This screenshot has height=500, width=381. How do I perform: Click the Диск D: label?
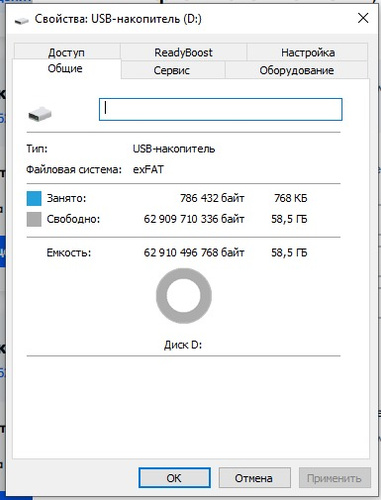coord(183,344)
